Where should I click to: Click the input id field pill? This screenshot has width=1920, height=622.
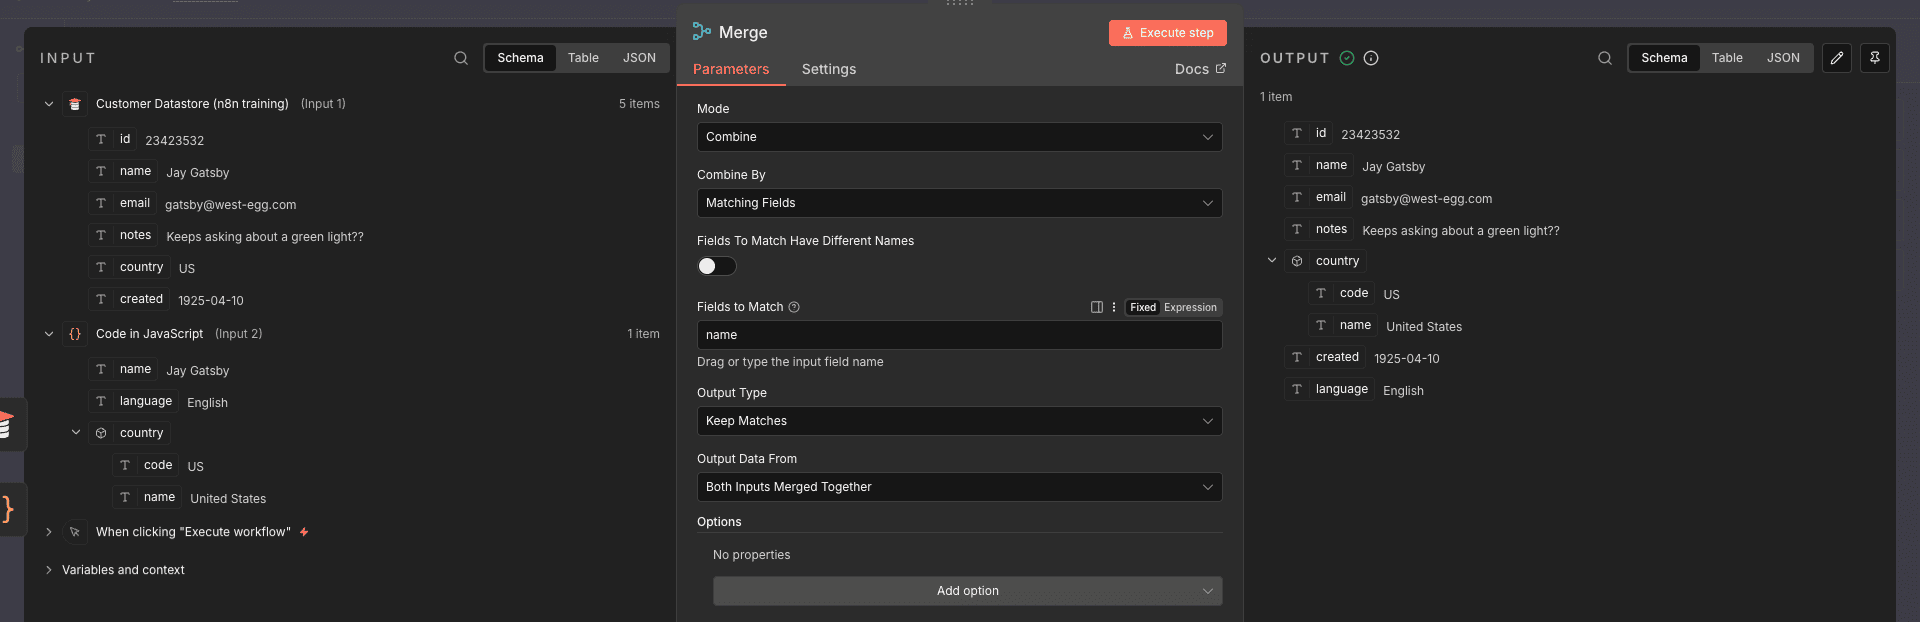(x=114, y=139)
